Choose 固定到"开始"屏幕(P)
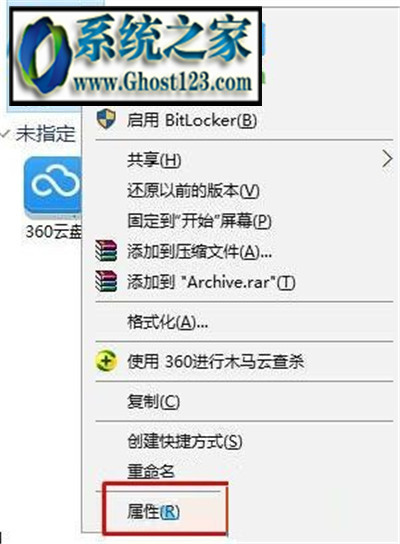 coord(199,221)
